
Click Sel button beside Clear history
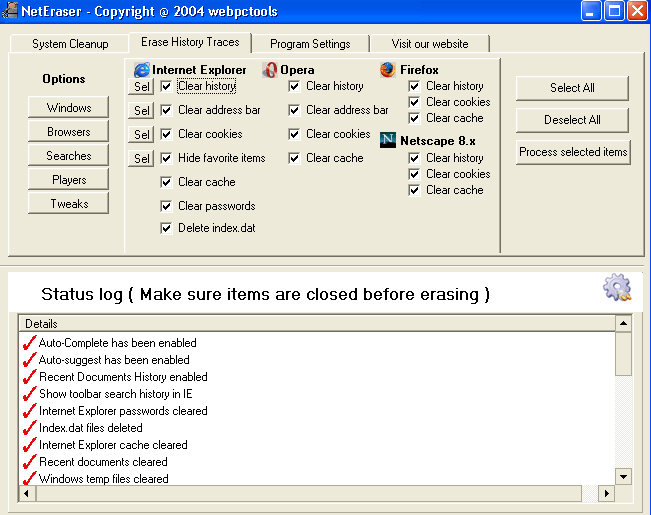click(141, 86)
